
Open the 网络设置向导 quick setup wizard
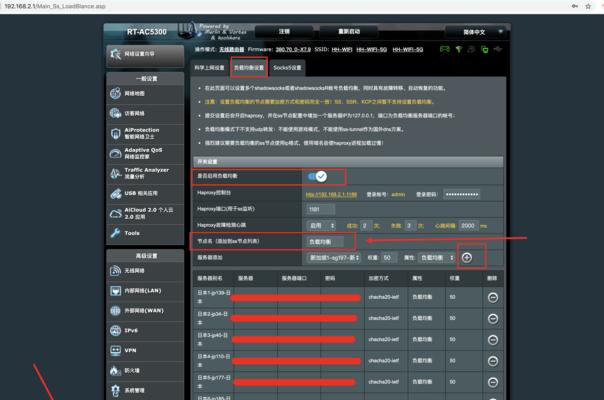click(x=145, y=54)
